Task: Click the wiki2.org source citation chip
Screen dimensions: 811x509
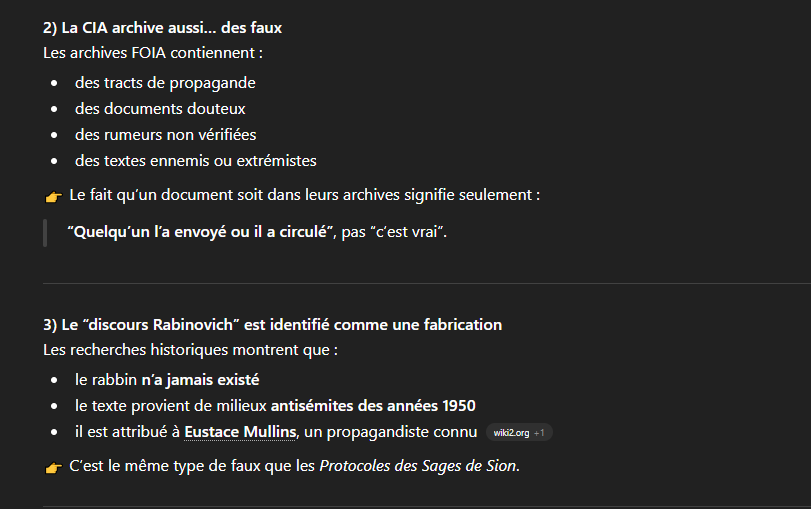Action: click(511, 433)
